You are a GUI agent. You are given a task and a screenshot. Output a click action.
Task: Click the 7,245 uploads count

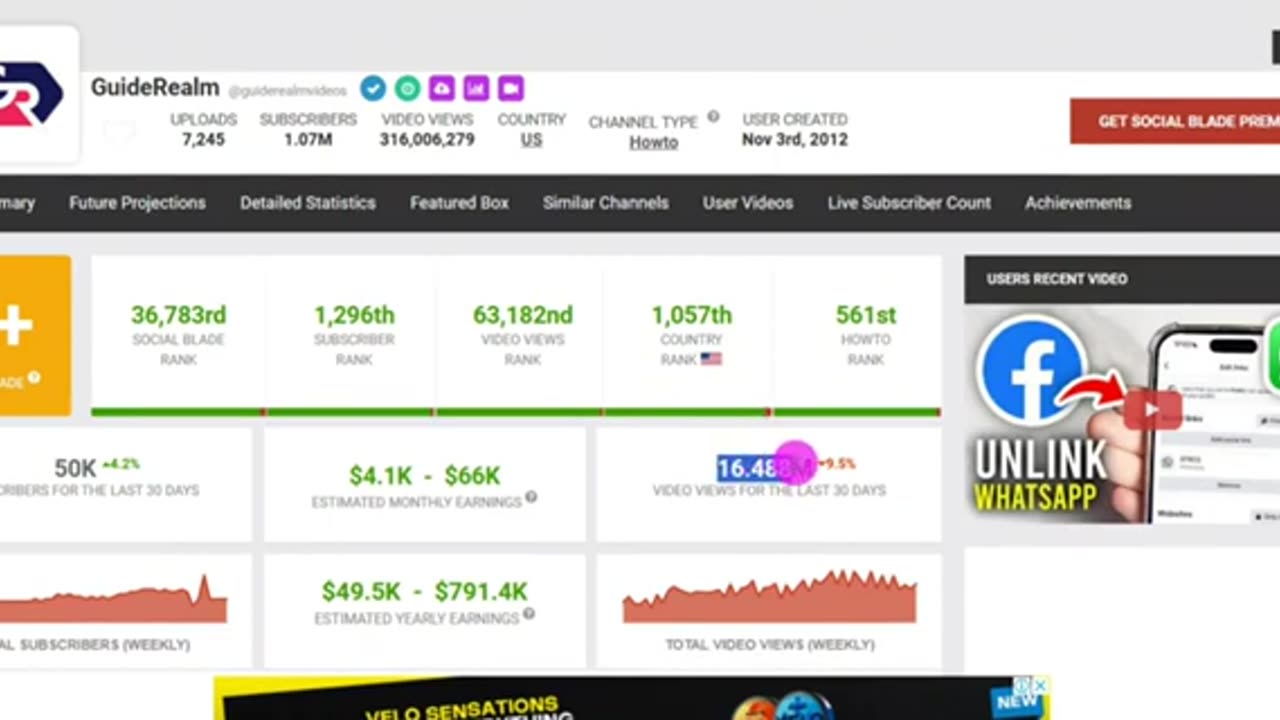tap(203, 140)
